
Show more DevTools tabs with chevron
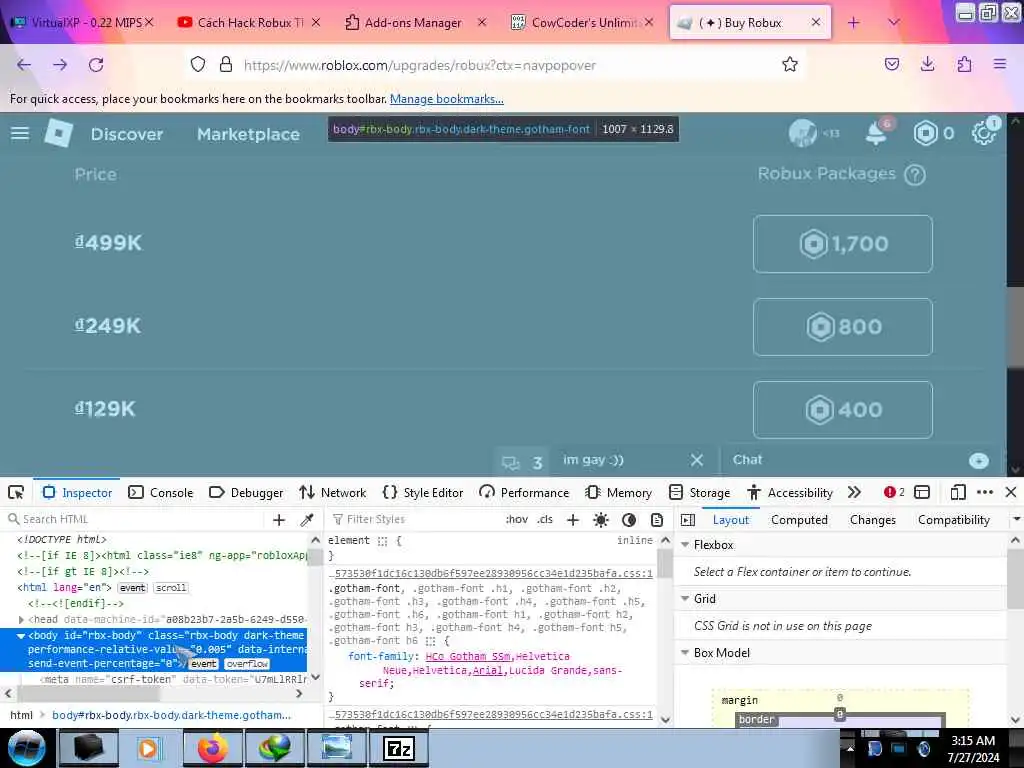(x=854, y=492)
